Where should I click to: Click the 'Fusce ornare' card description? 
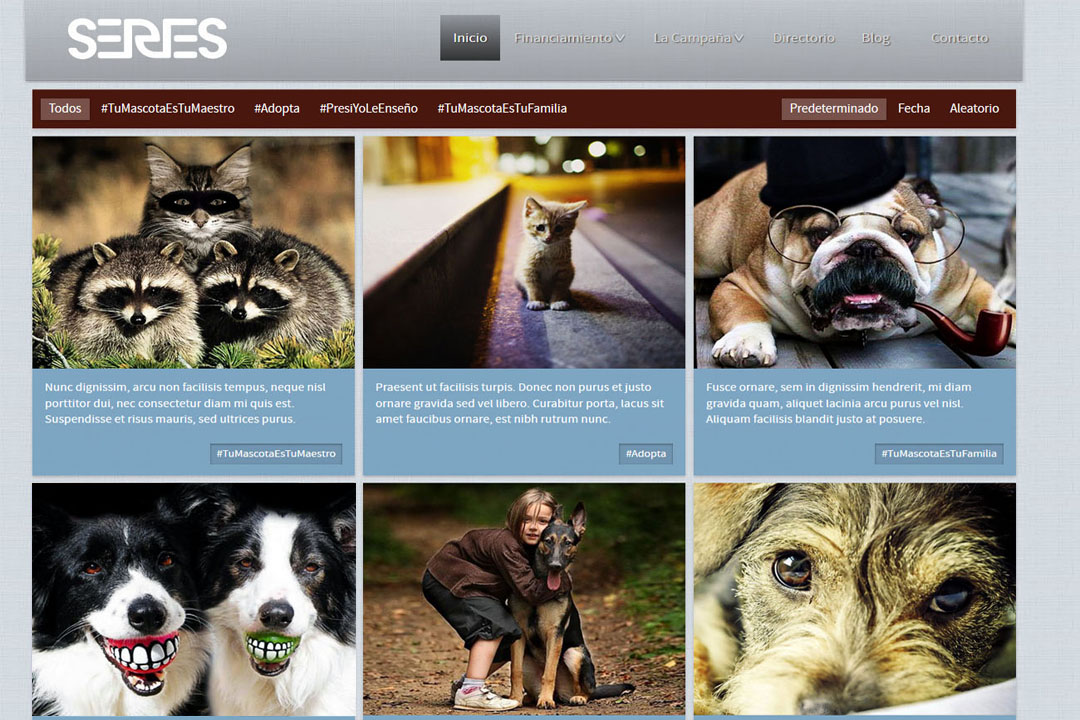click(838, 403)
